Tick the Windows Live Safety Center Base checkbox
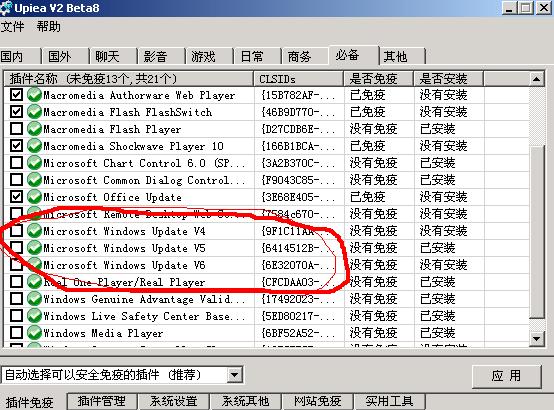The image size is (554, 410). click(x=16, y=315)
